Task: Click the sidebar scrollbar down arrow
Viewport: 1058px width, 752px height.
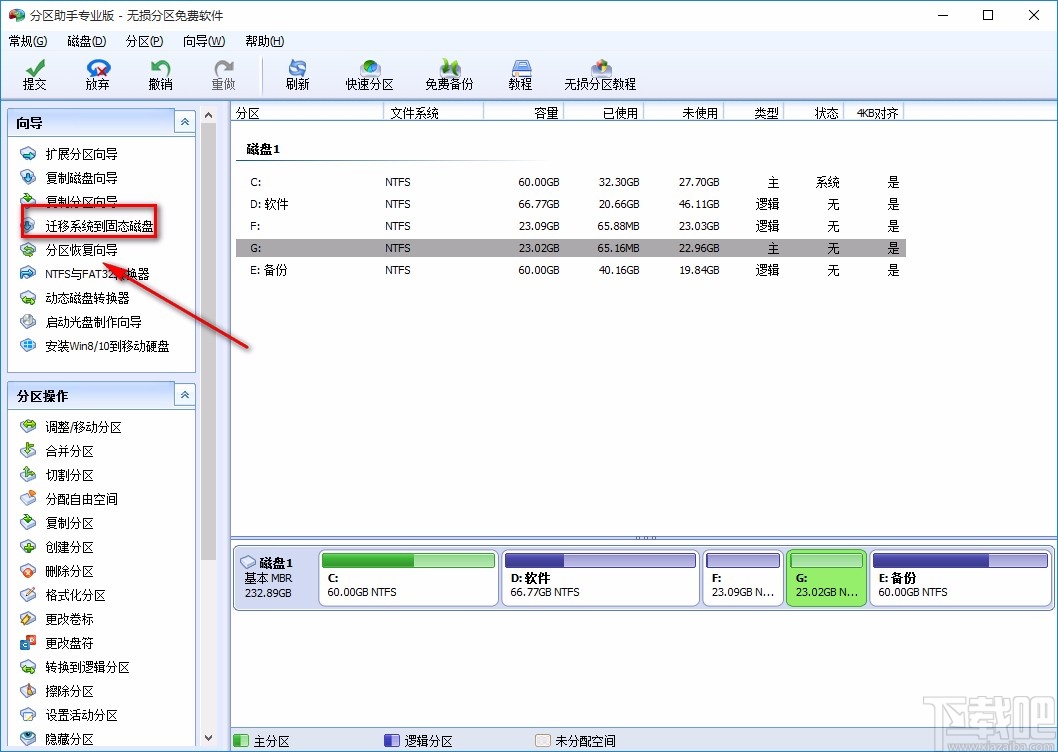Action: pos(208,738)
